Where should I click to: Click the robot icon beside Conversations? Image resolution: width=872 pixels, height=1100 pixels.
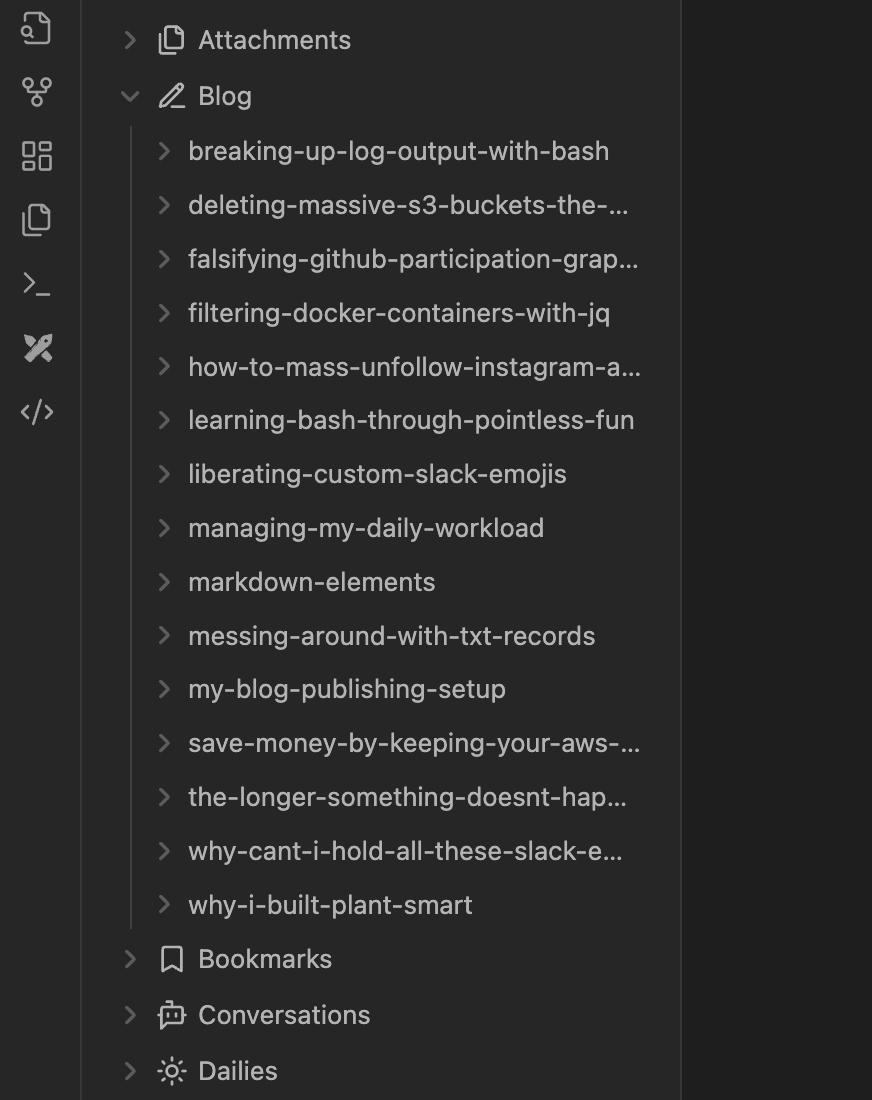[172, 1015]
